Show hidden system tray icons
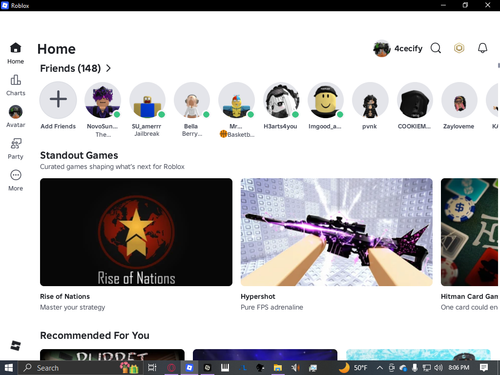The height and width of the screenshot is (375, 500). tap(379, 368)
